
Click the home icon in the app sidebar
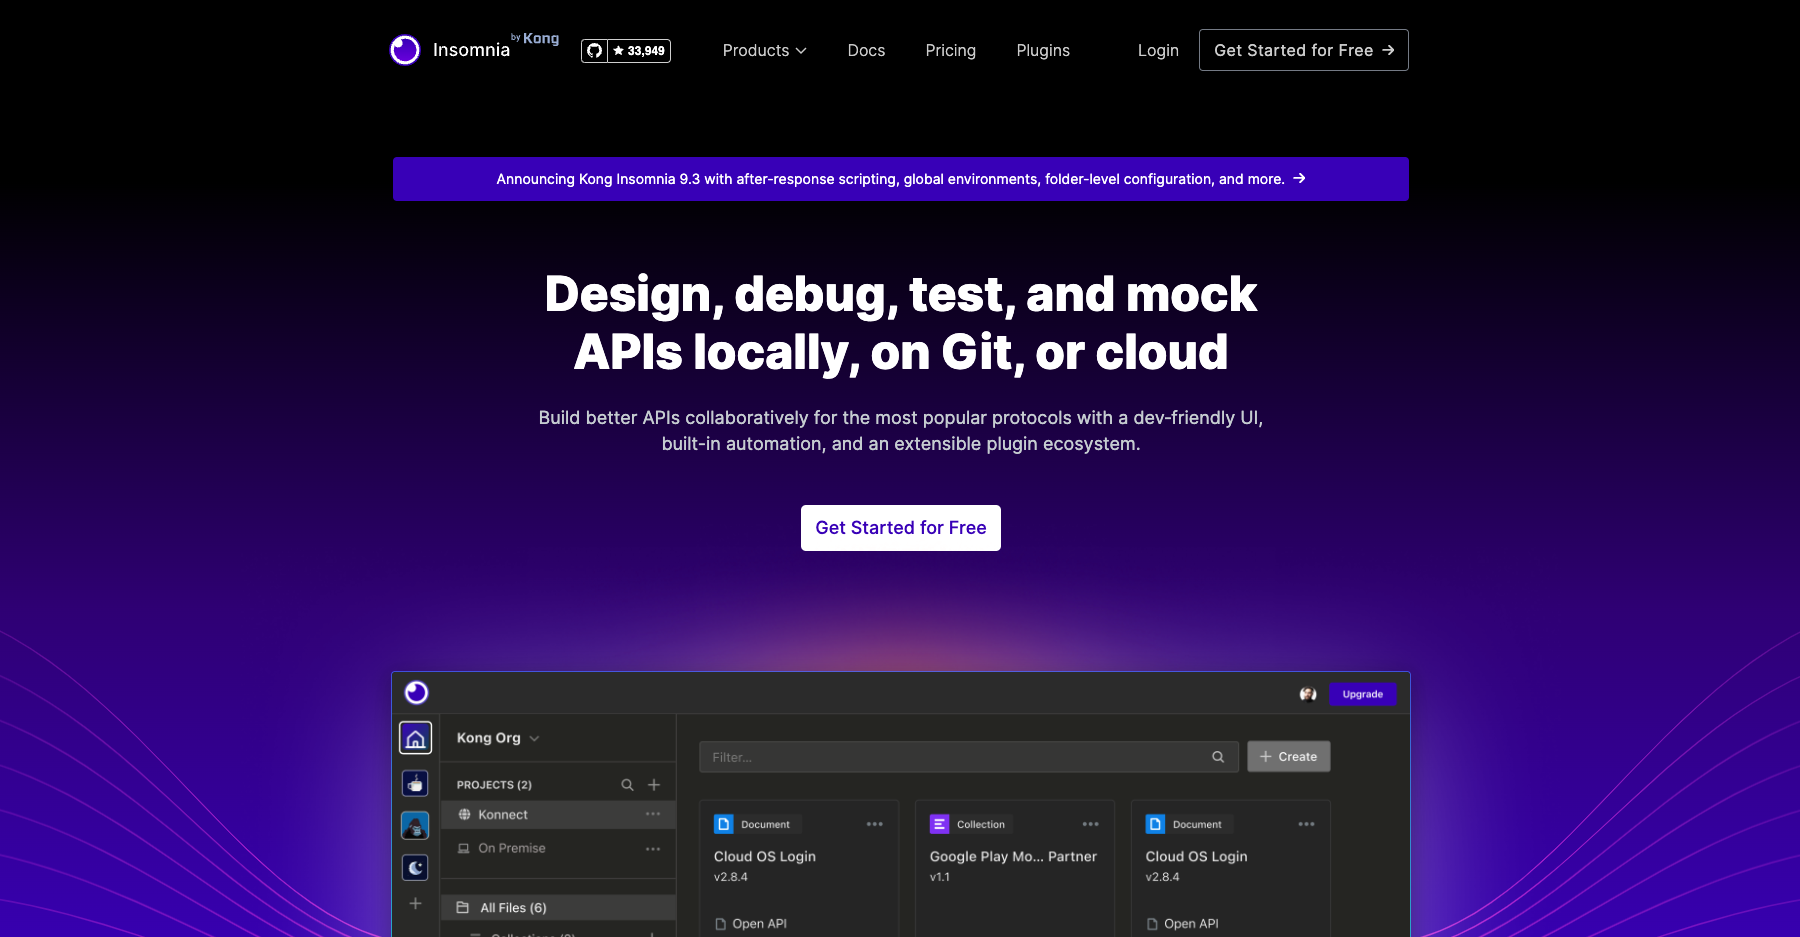(x=416, y=739)
